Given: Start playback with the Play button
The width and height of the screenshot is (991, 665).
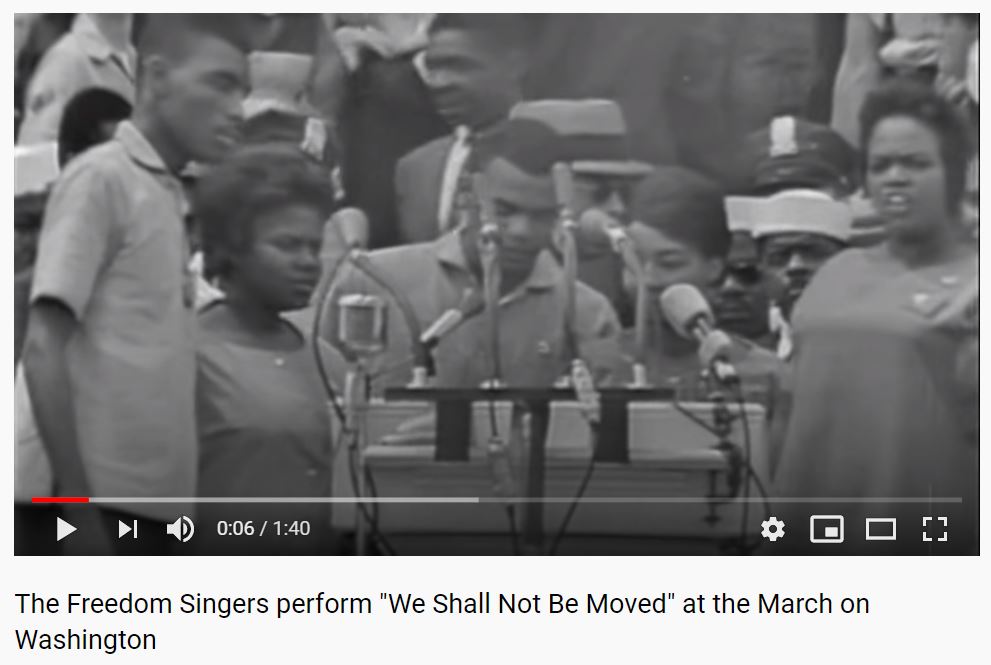Looking at the screenshot, I should coord(66,529).
